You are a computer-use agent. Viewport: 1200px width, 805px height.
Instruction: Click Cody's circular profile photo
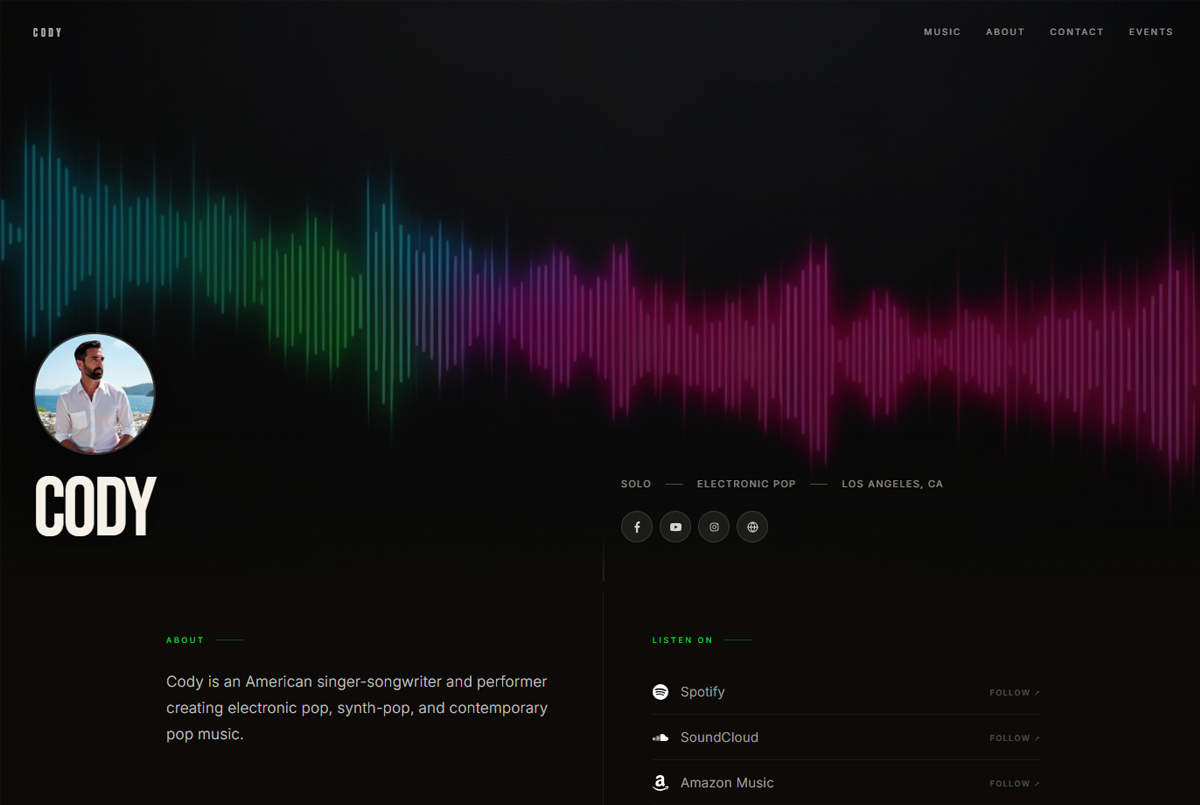point(94,394)
